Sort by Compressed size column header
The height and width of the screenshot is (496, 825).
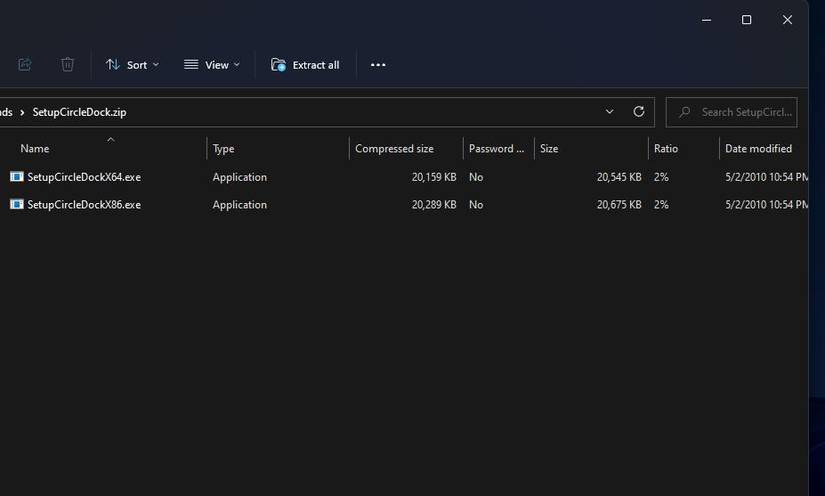click(x=394, y=149)
